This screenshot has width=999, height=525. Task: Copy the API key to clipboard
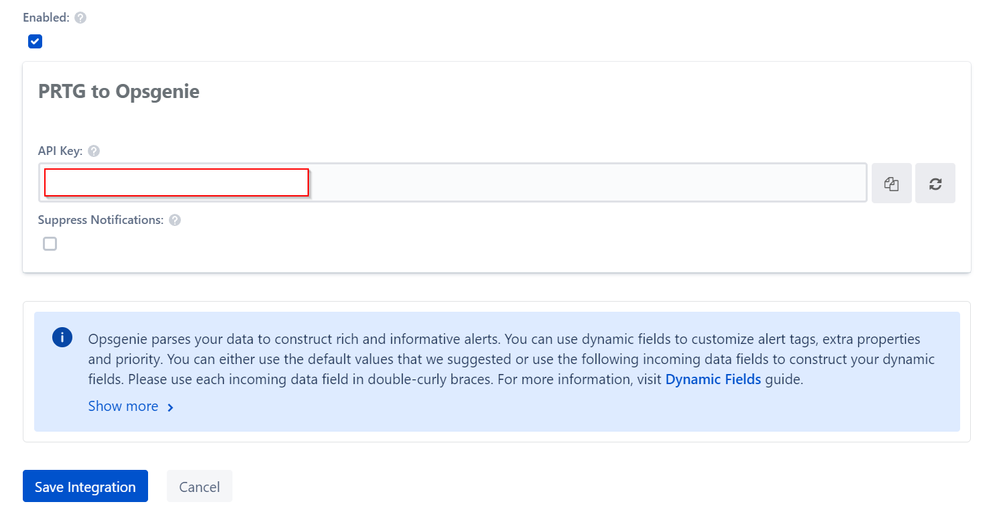(891, 183)
